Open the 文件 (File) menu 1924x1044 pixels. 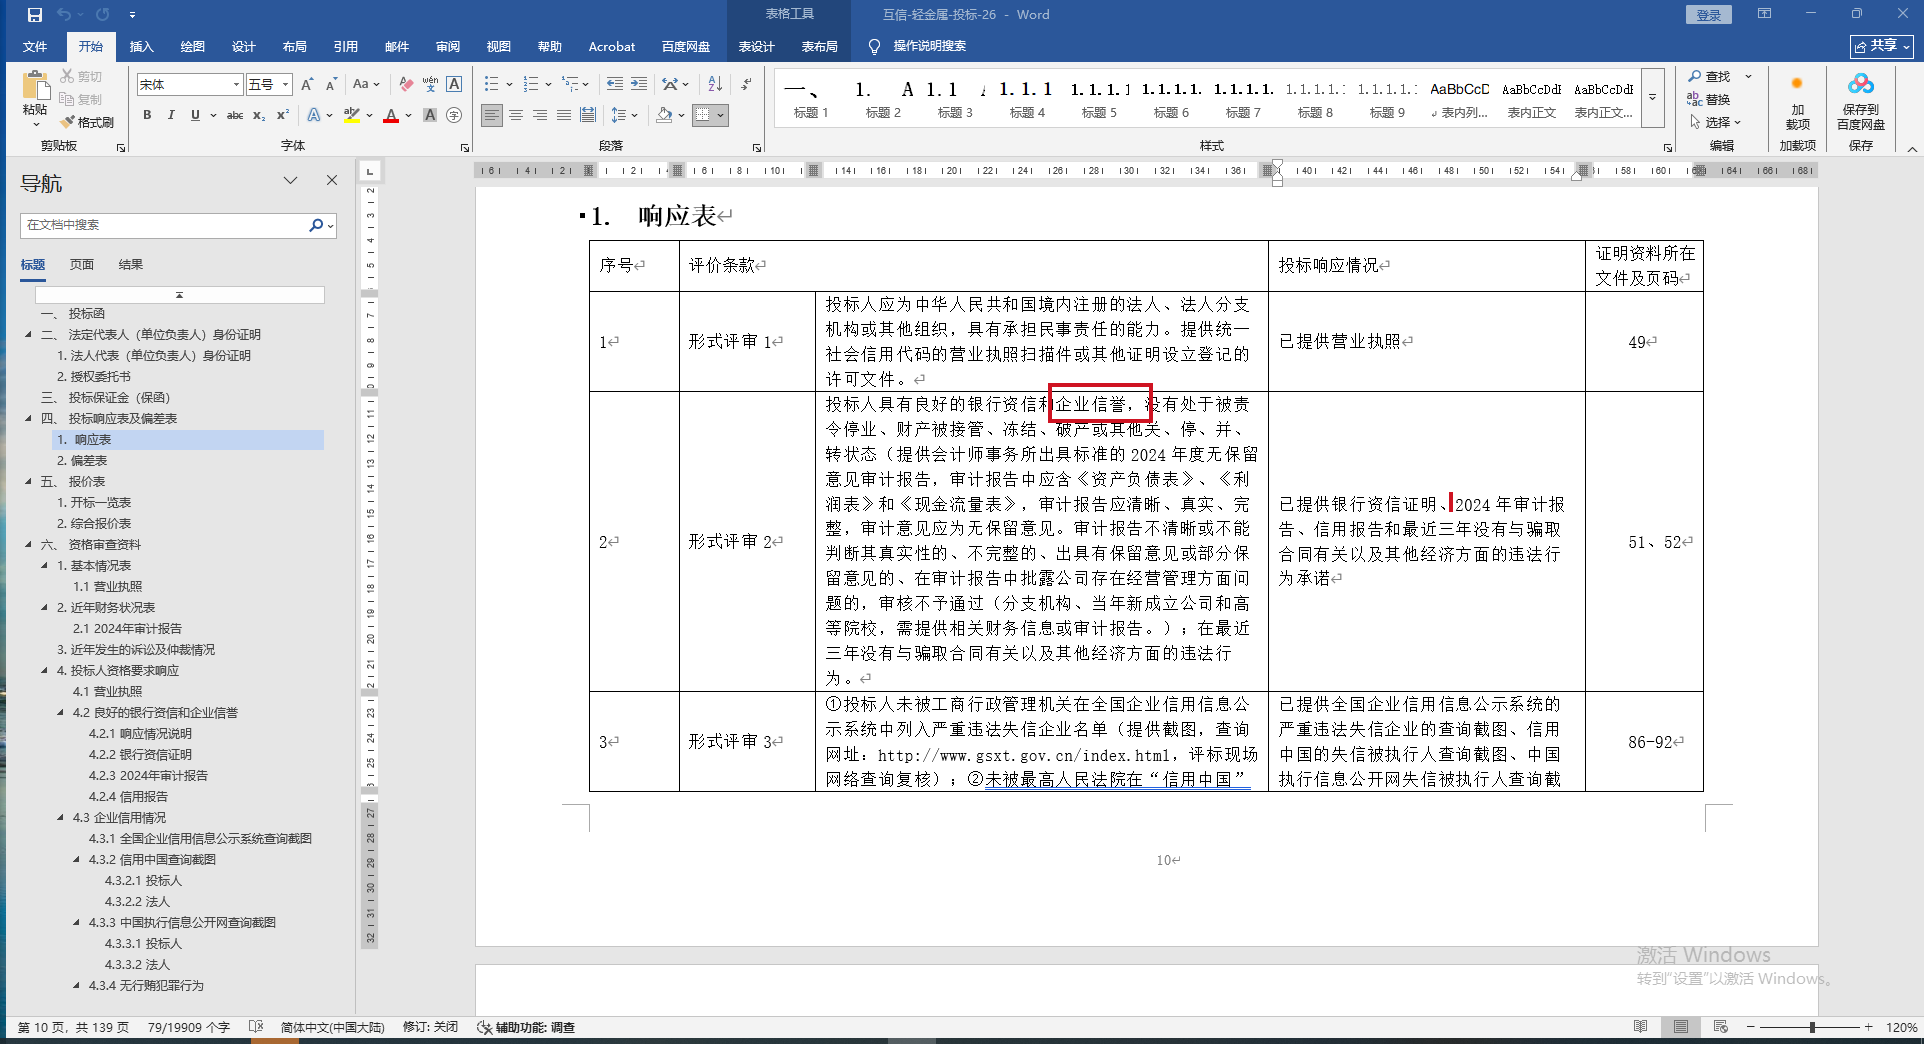click(35, 46)
